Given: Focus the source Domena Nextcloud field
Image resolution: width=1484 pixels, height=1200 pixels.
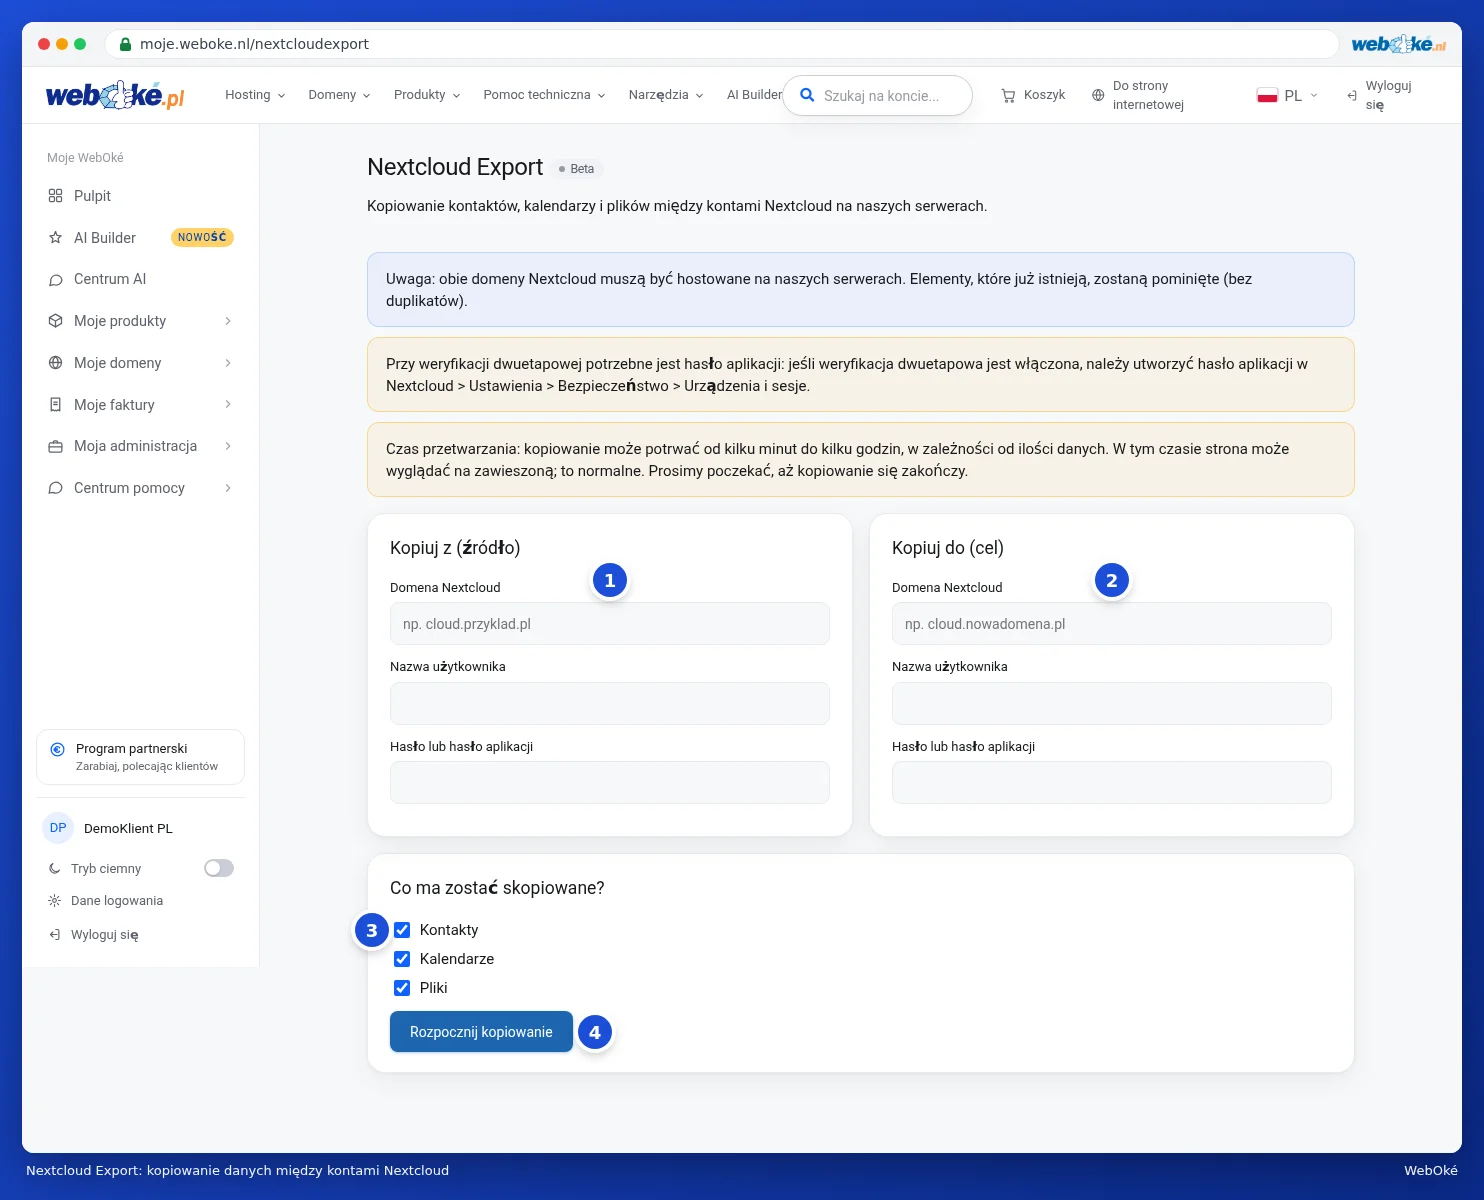Looking at the screenshot, I should coord(610,624).
